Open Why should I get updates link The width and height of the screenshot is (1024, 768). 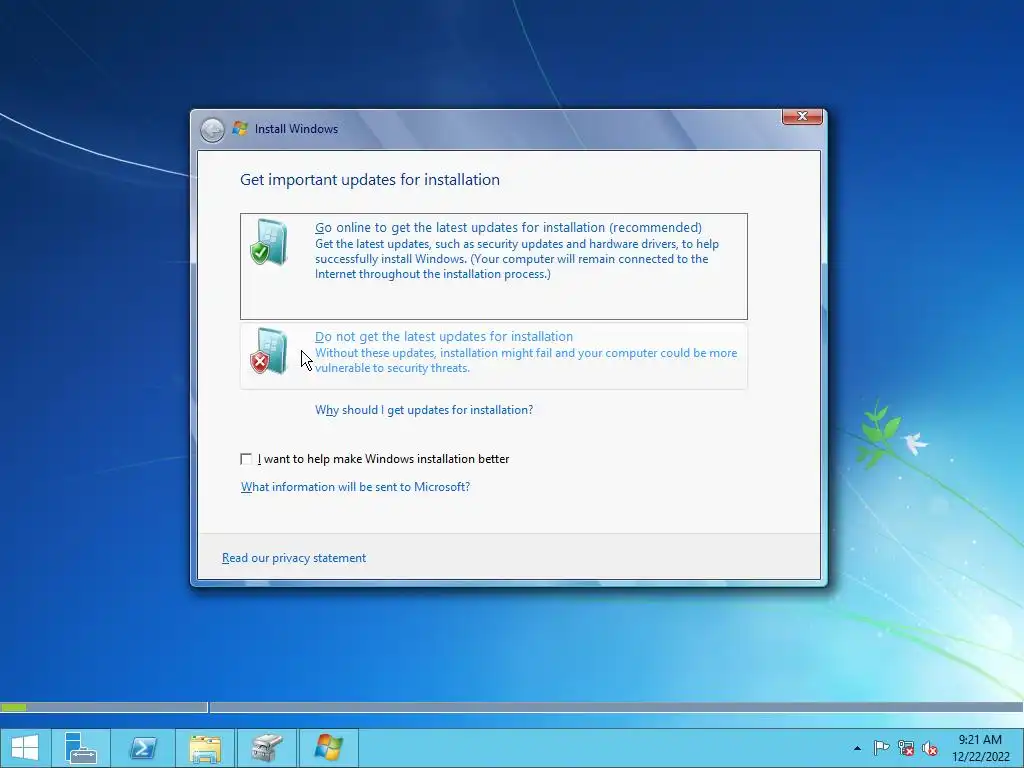(424, 410)
